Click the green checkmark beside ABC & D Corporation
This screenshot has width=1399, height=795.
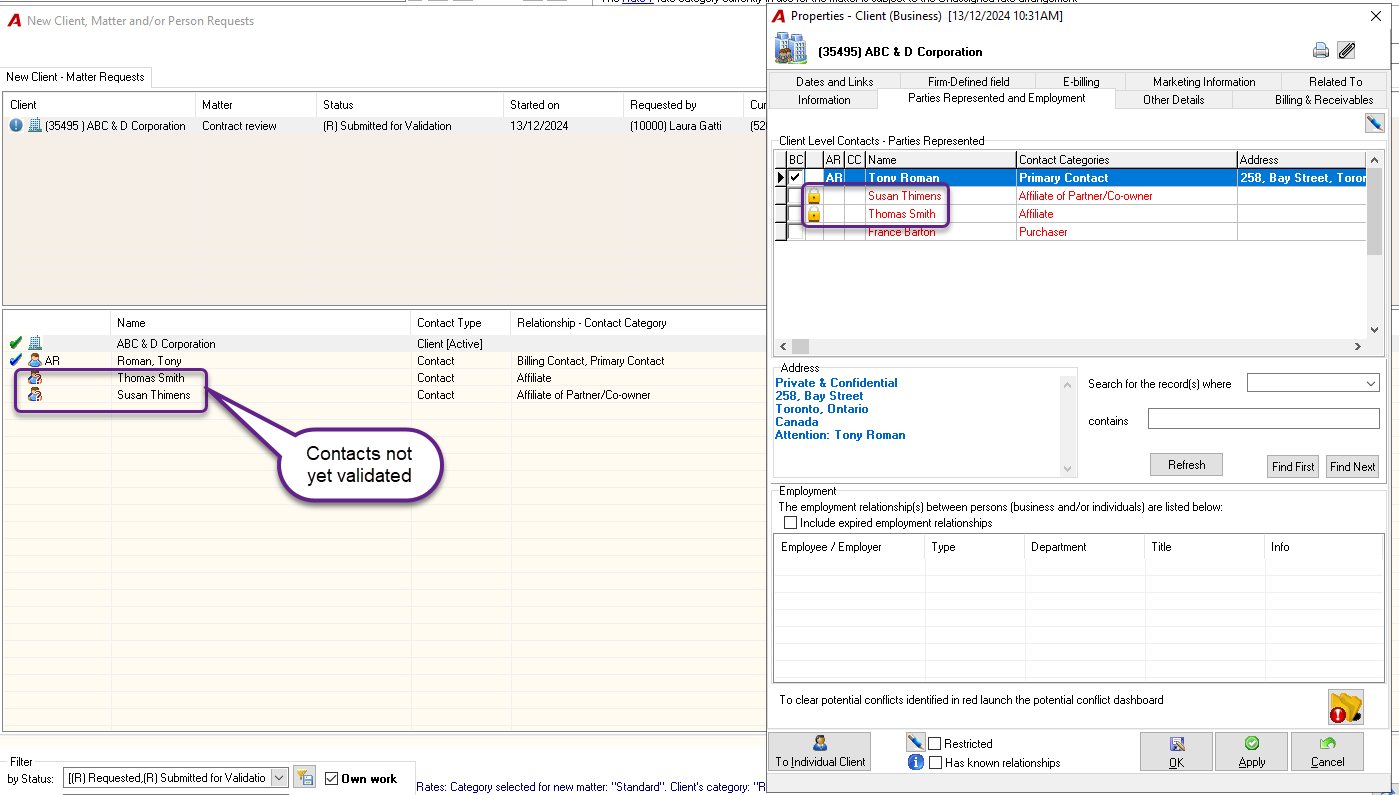15,343
